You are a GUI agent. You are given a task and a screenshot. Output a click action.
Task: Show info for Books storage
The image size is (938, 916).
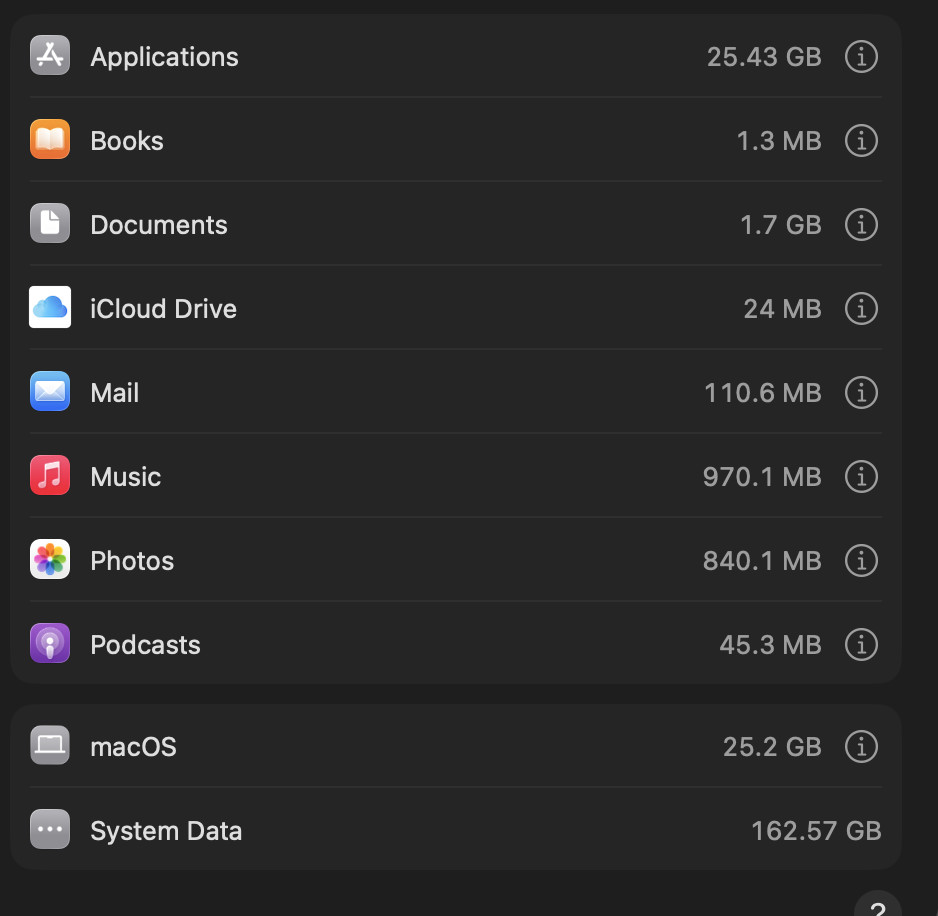pyautogui.click(x=861, y=140)
